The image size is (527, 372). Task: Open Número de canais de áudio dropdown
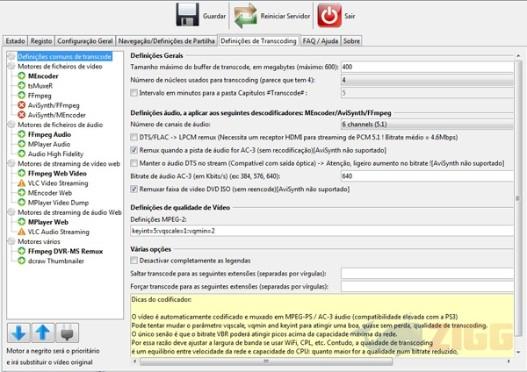pos(427,124)
